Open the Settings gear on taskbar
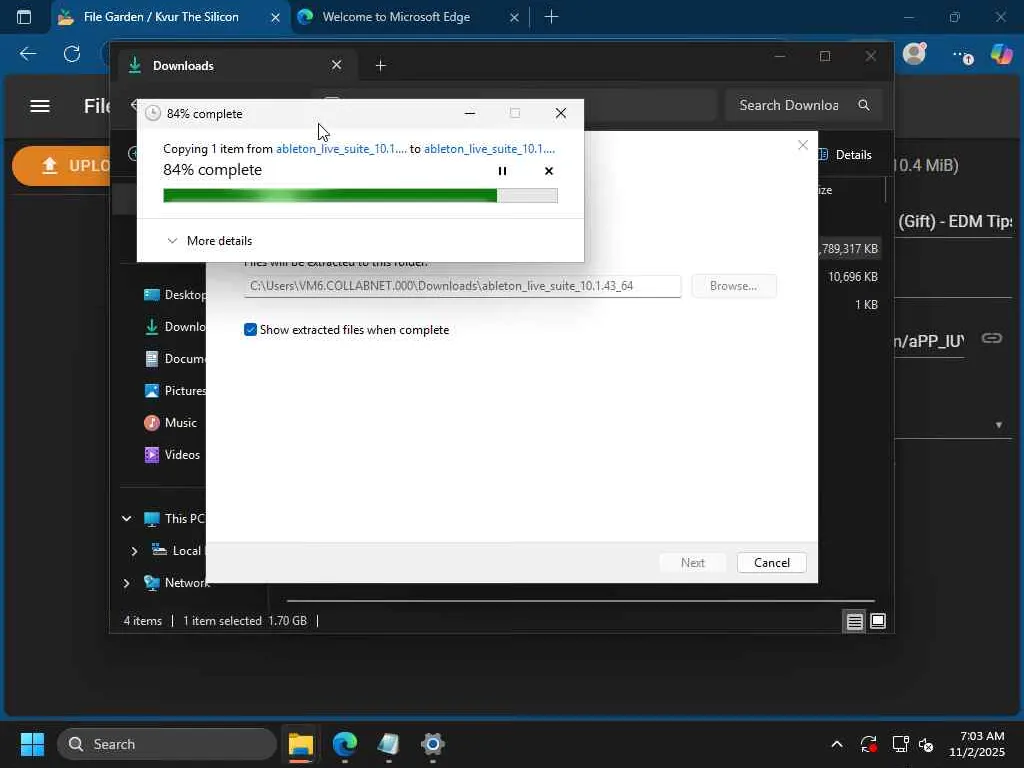This screenshot has height=768, width=1024. coord(432,744)
